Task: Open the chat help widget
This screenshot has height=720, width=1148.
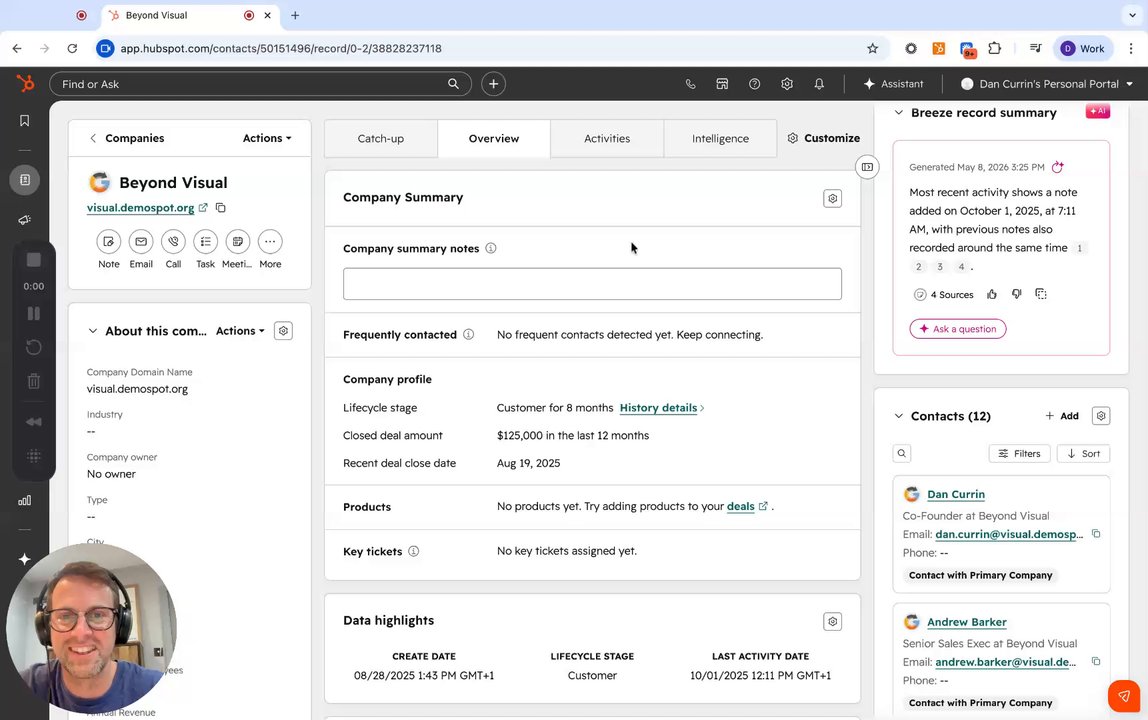Action: [x=1124, y=696]
